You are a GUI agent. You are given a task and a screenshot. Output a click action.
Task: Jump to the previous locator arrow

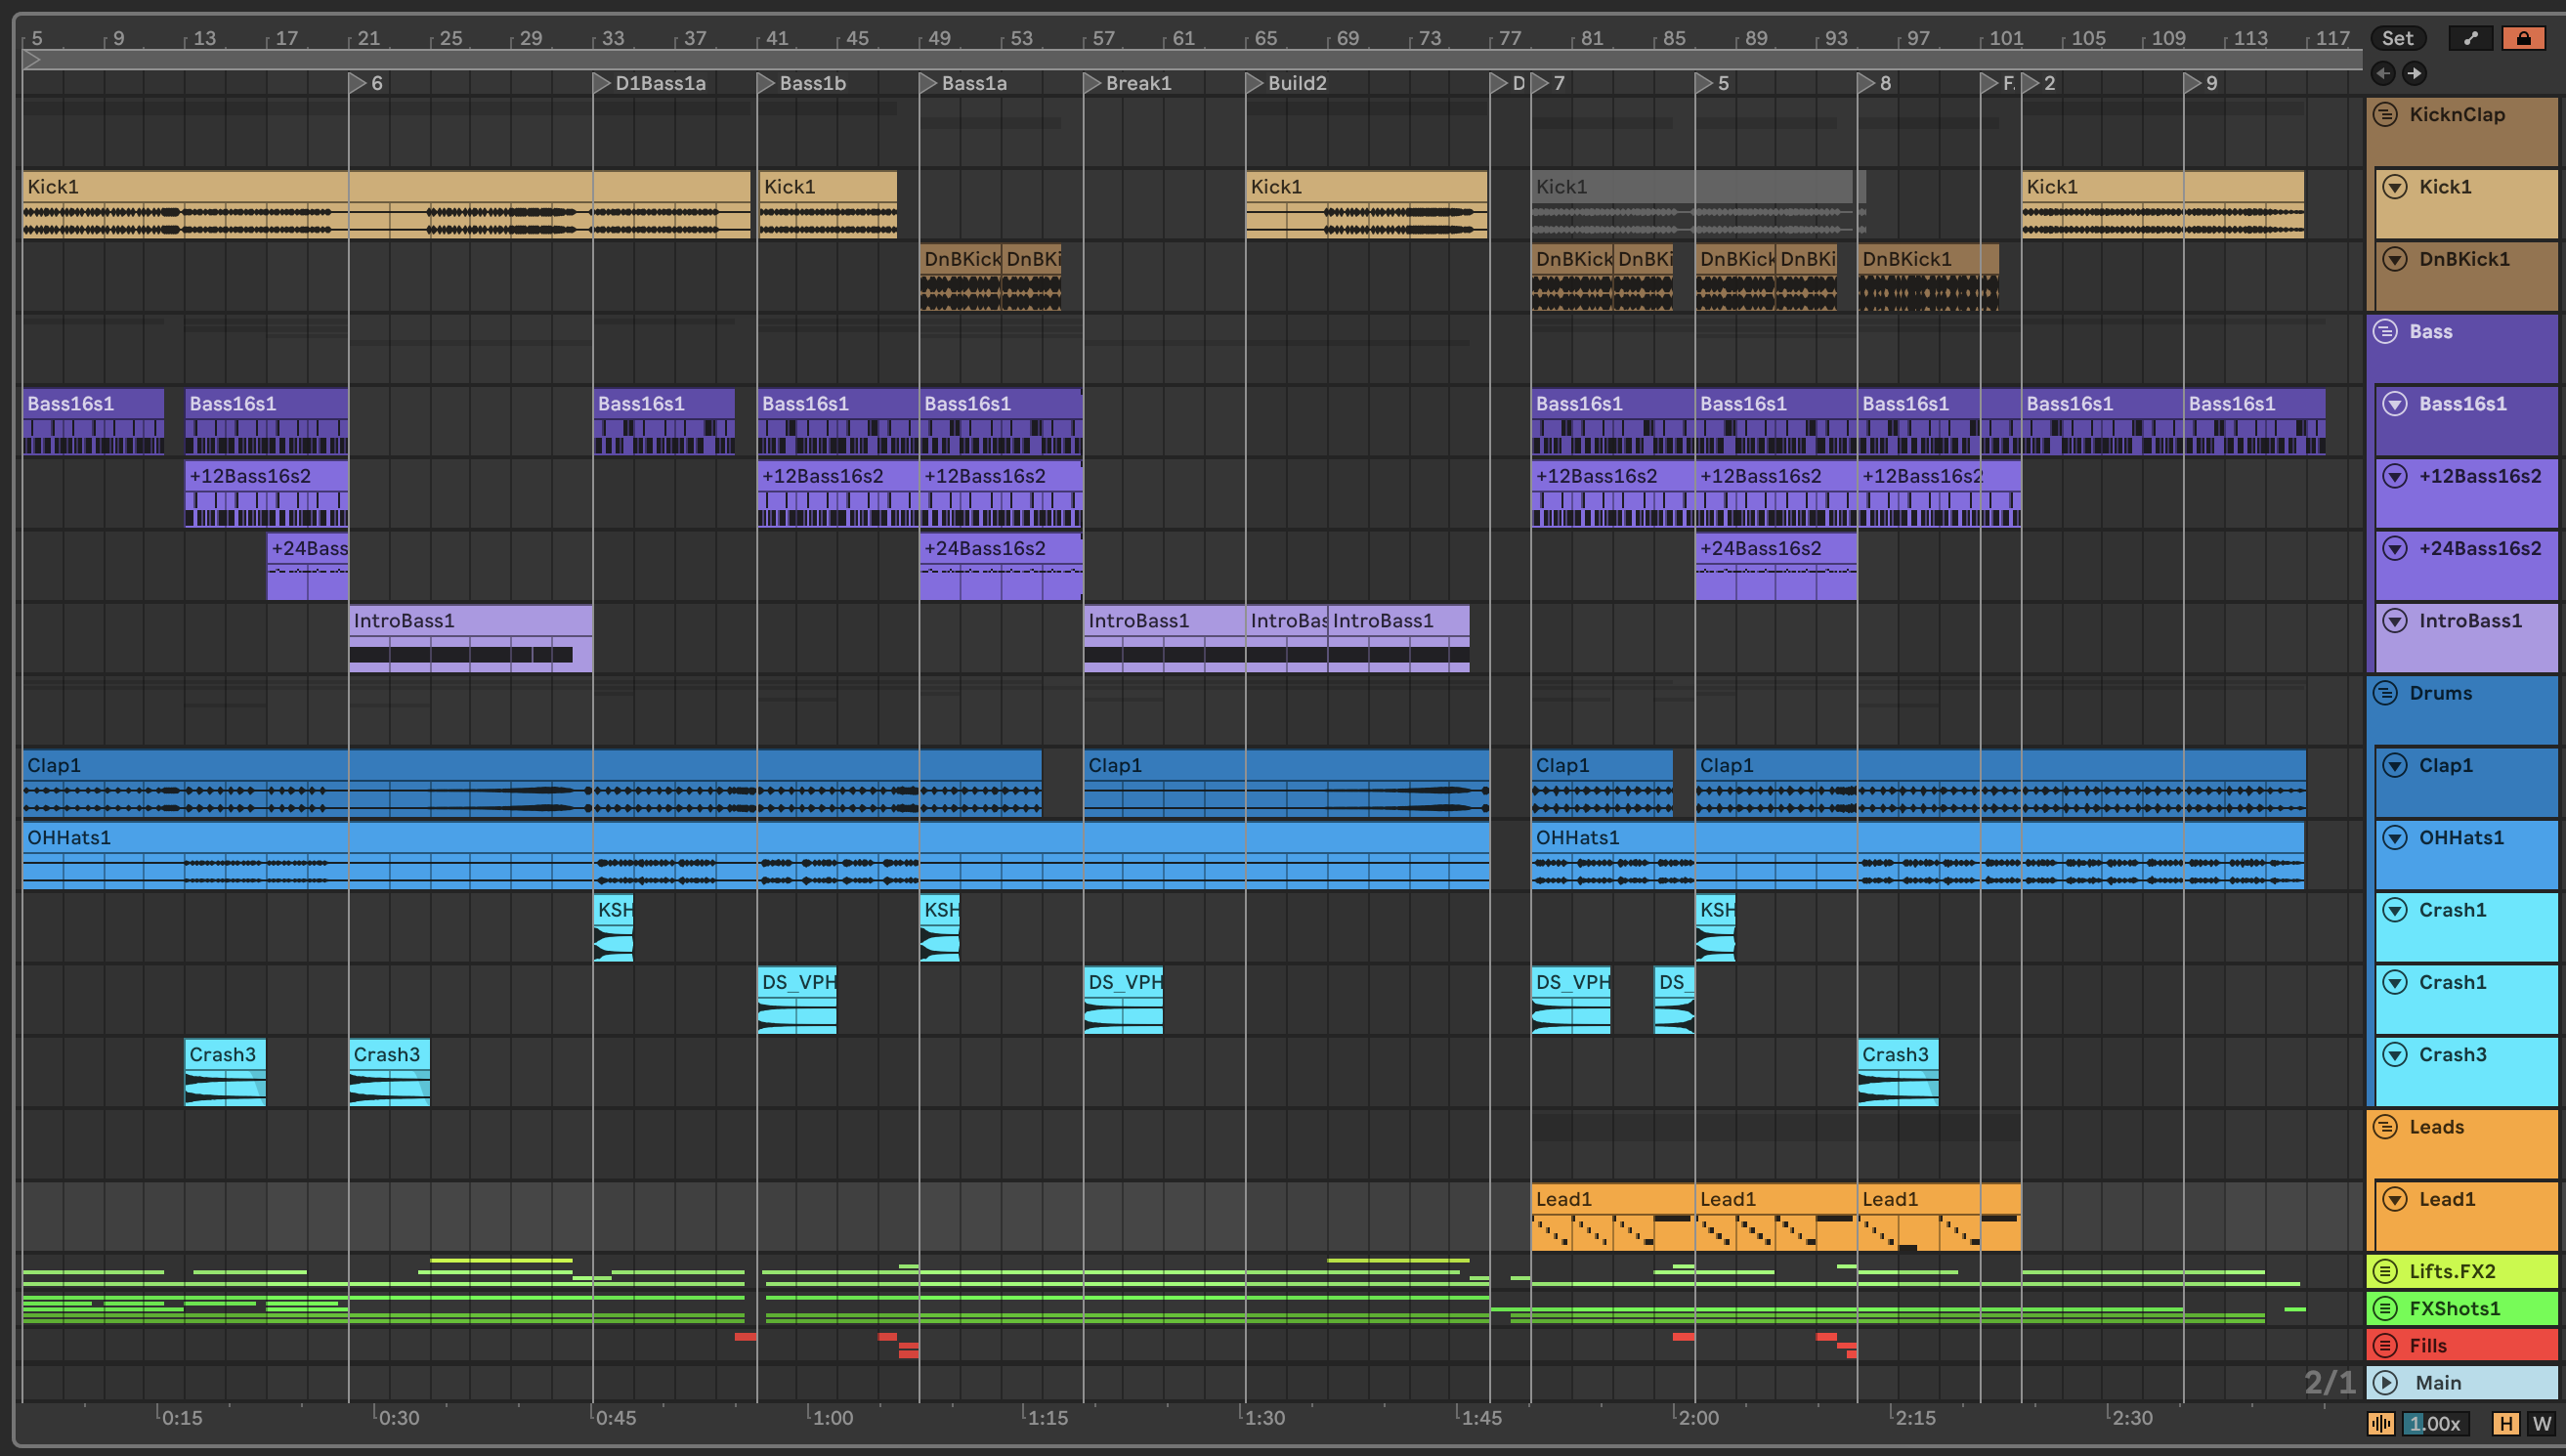(x=2383, y=73)
